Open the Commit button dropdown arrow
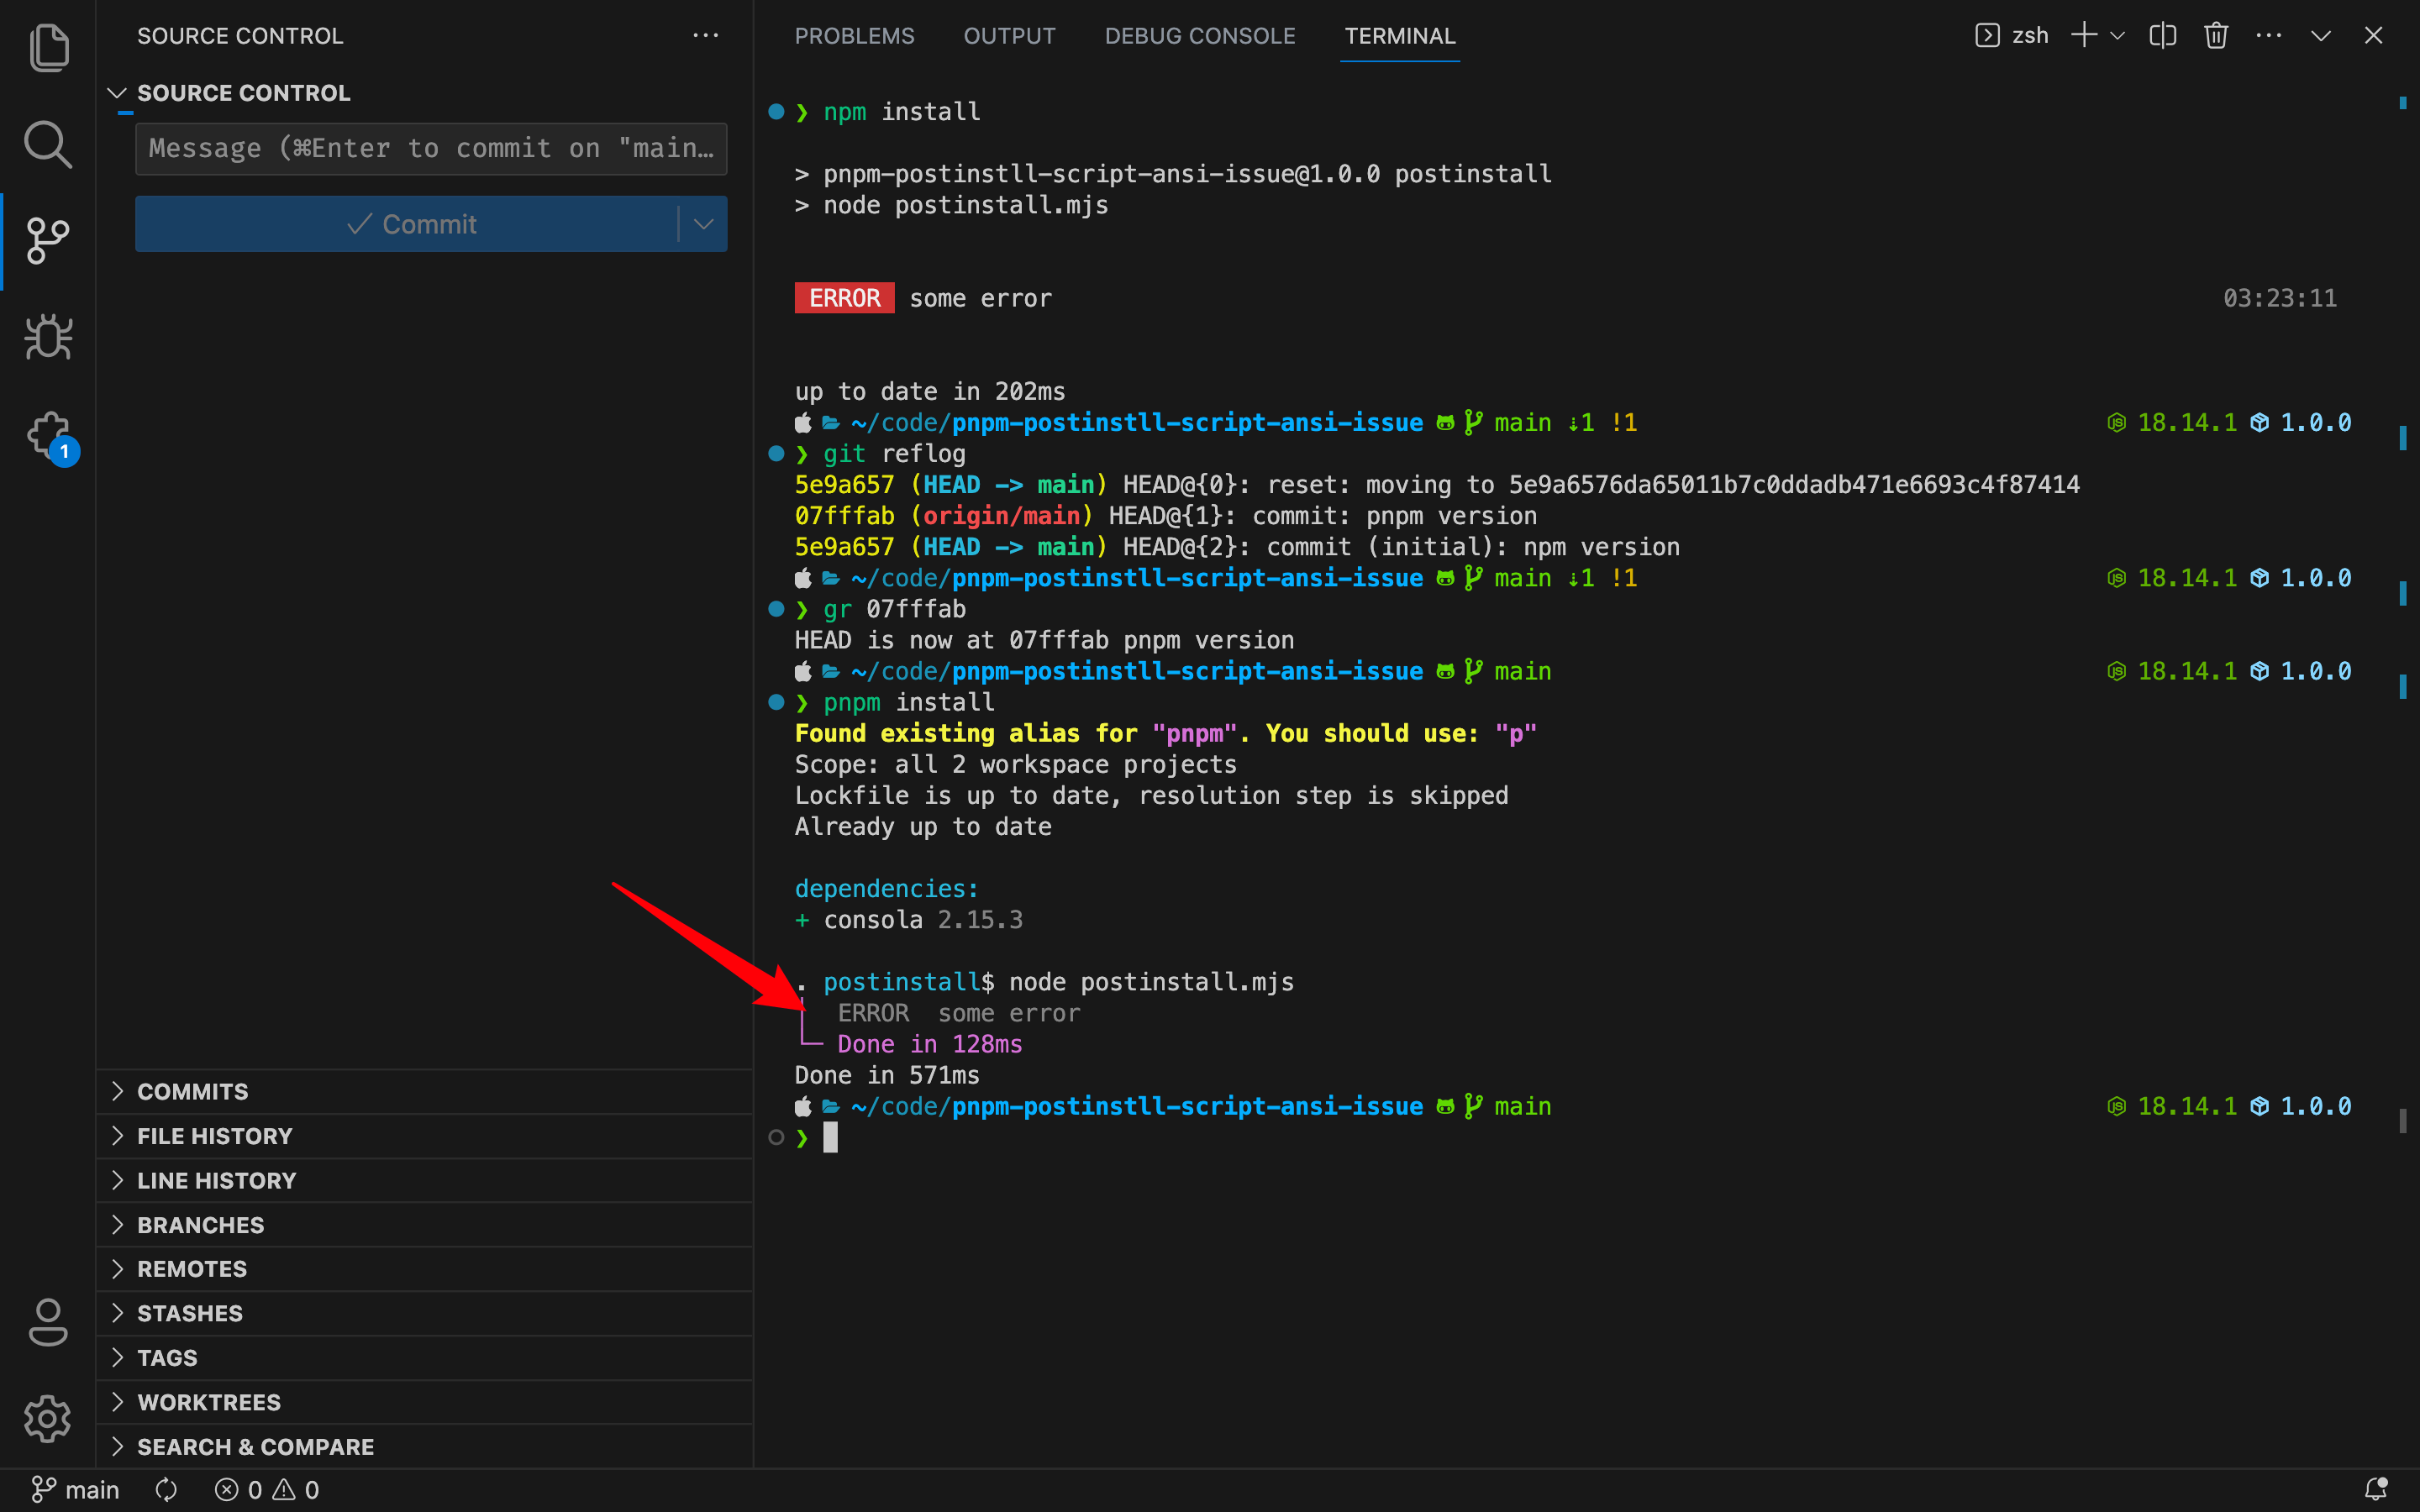 coord(703,224)
